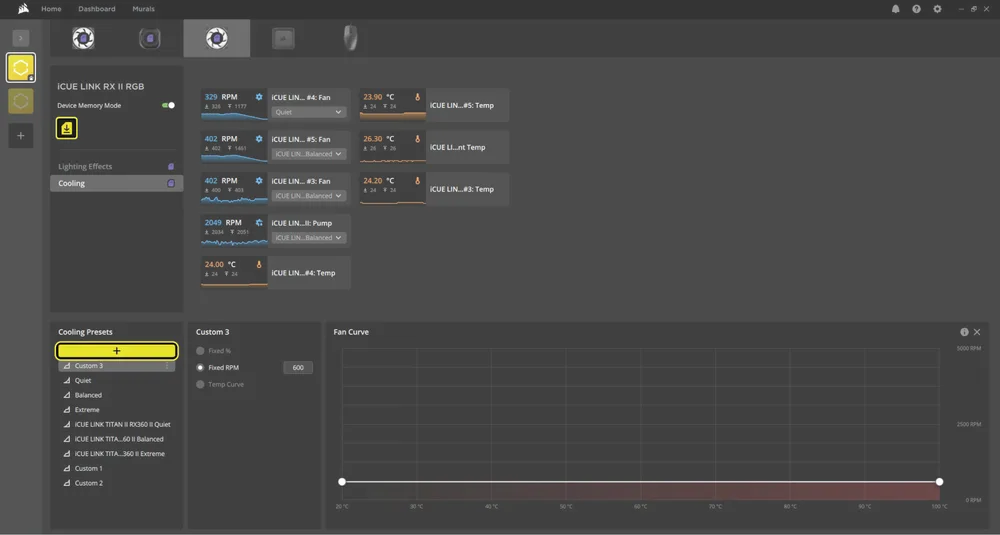Select the iCUE LINK TITA...60 II Balanced preset
Viewport: 1000px width, 535px height.
pyautogui.click(x=117, y=439)
